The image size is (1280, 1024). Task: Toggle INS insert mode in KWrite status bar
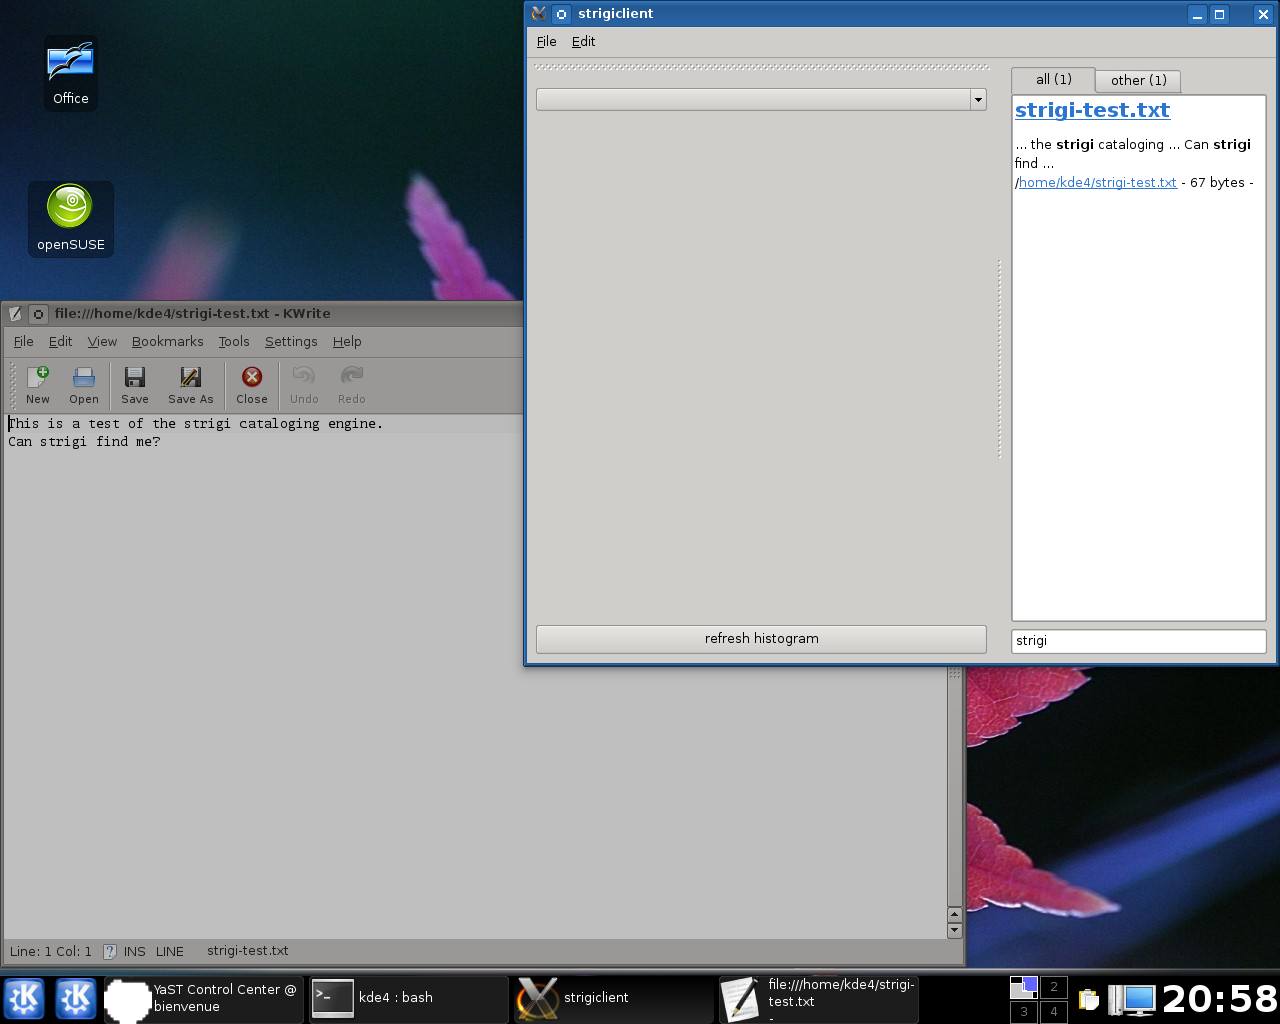click(x=134, y=952)
